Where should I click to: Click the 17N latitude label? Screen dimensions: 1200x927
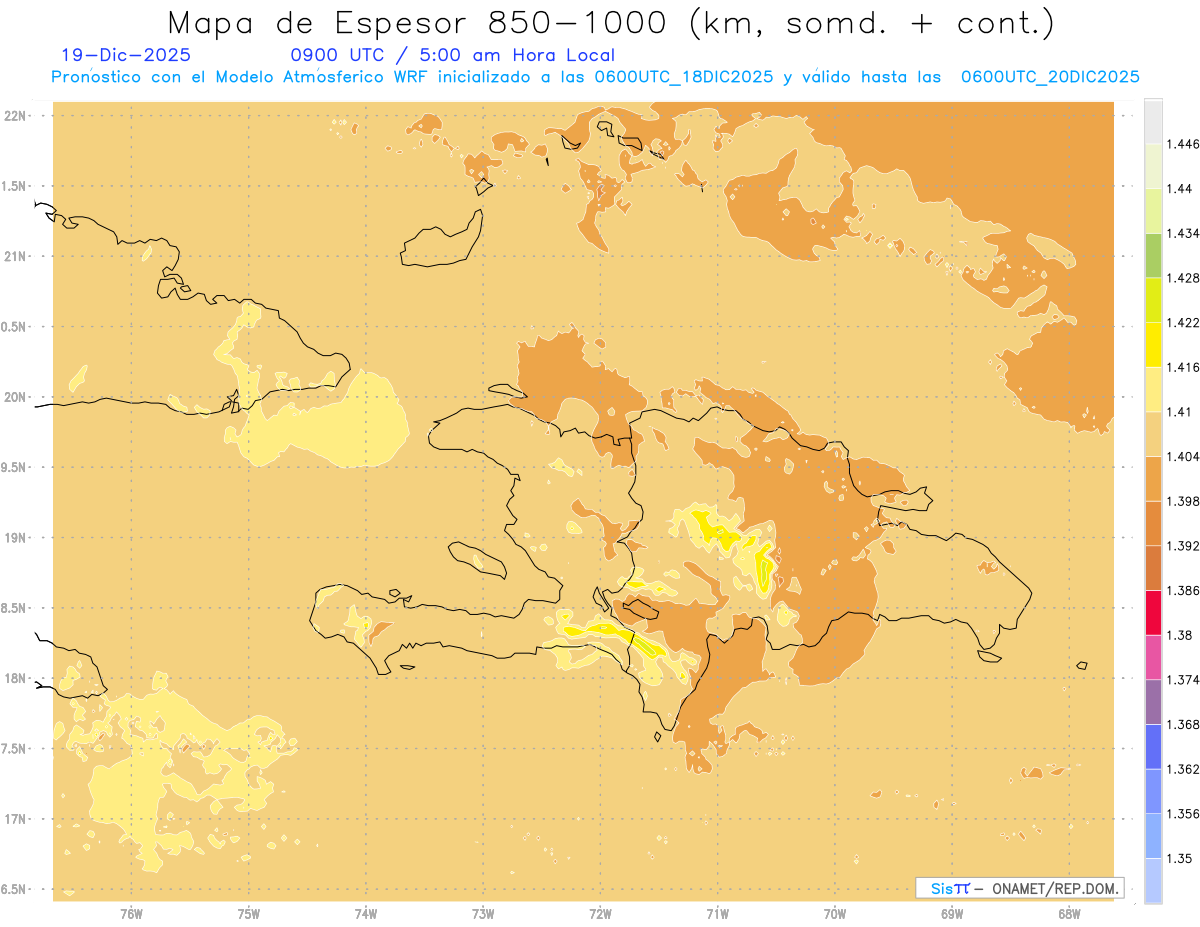click(x=16, y=819)
